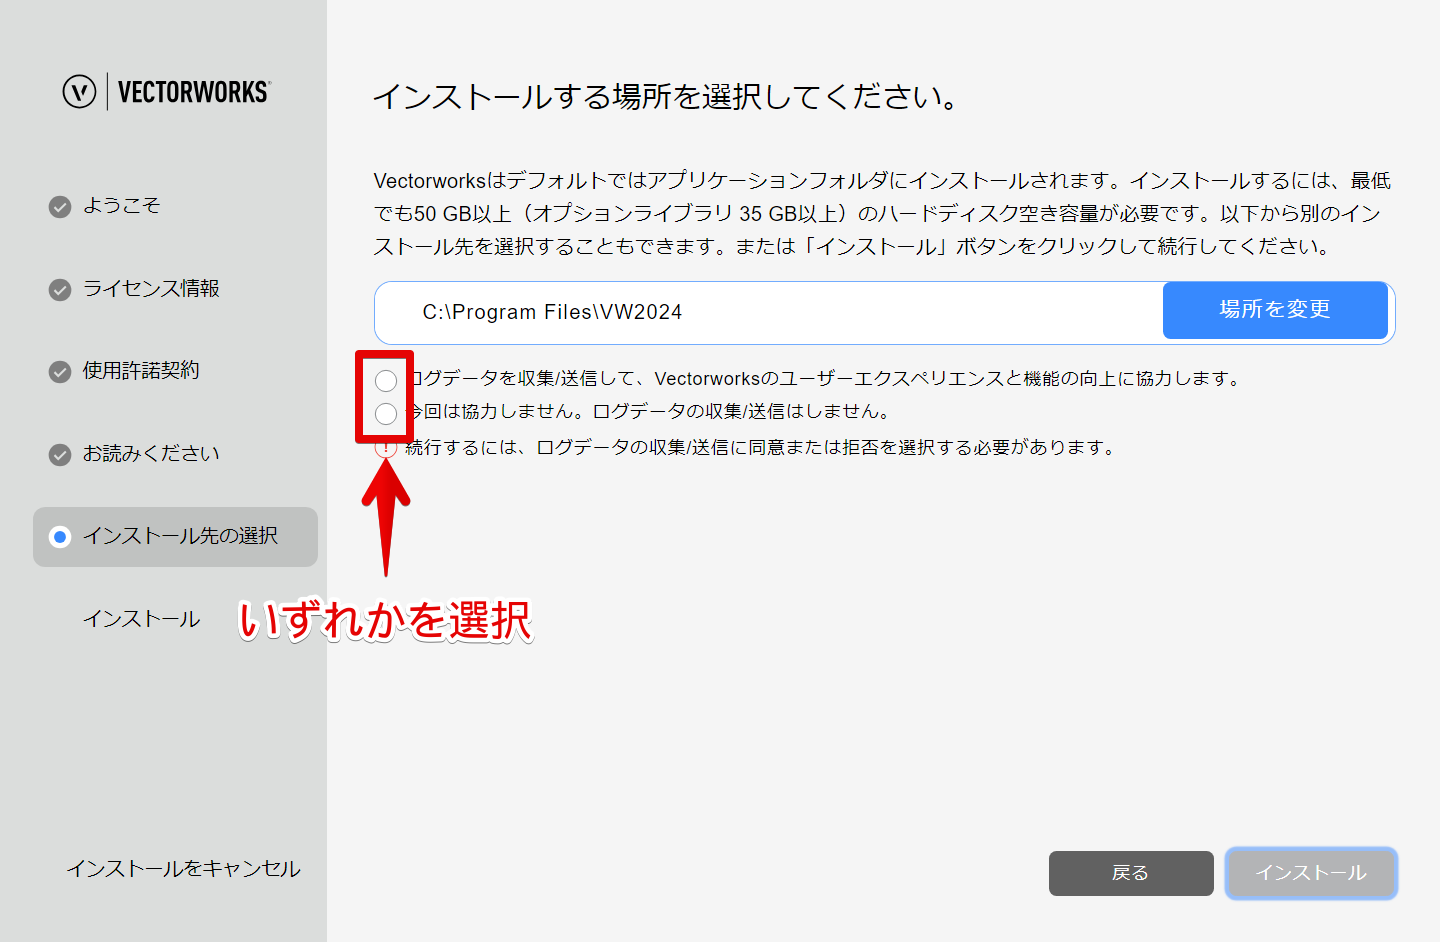
Task: Click the お読みください step checkmark icon
Action: click(60, 454)
